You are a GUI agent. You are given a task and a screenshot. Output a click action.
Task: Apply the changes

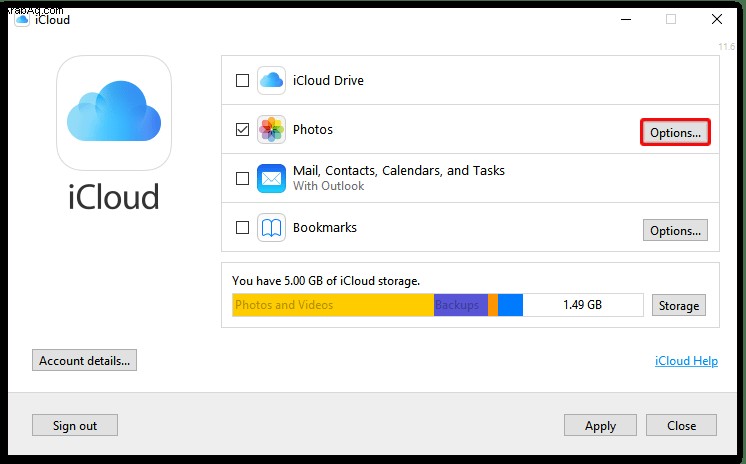600,425
